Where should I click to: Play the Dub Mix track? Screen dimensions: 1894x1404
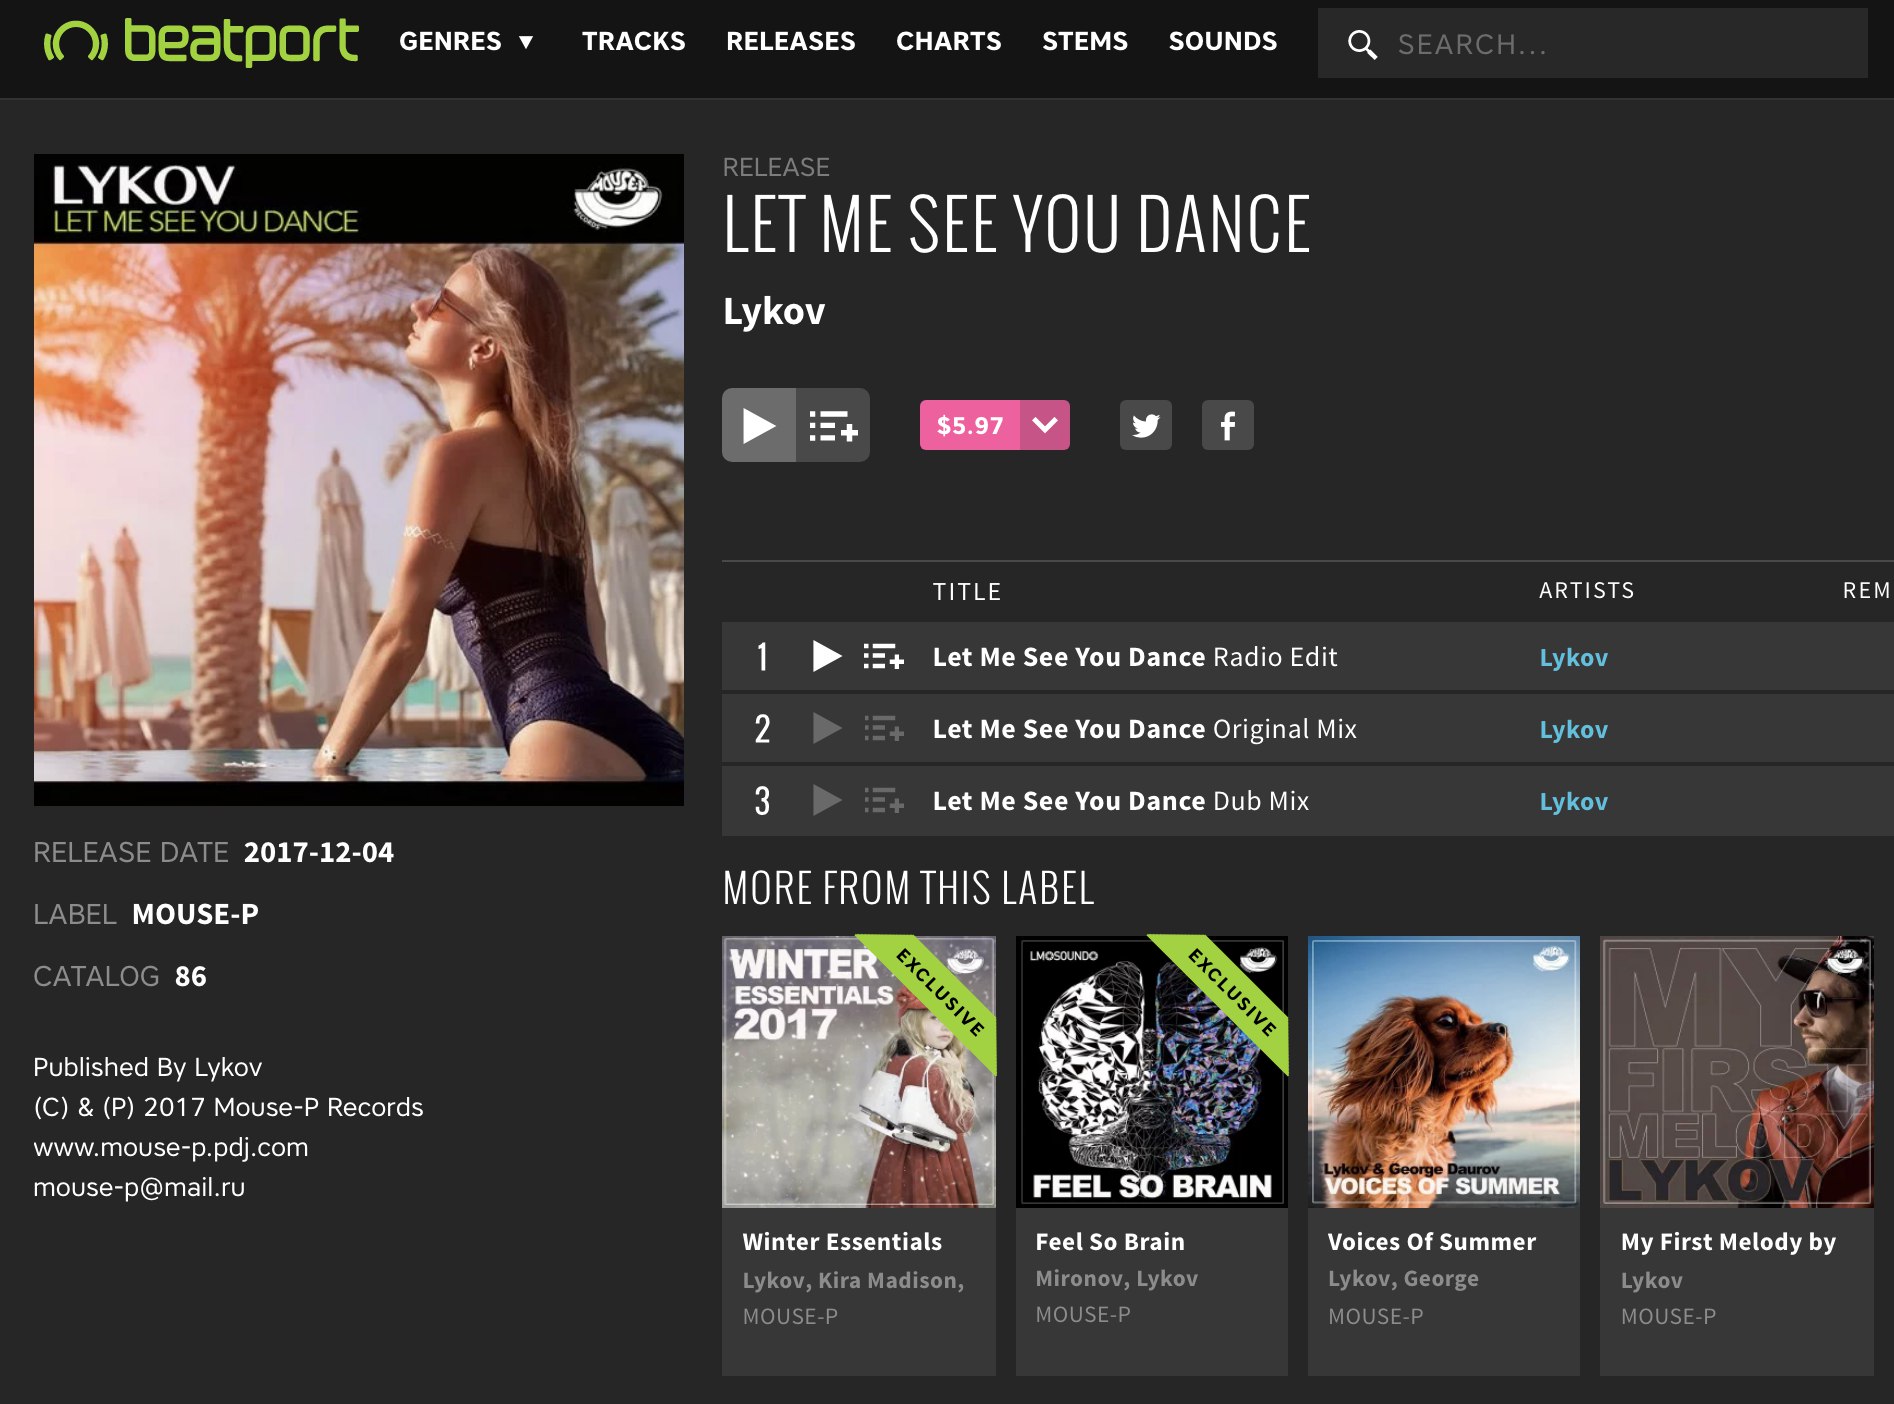pyautogui.click(x=826, y=800)
